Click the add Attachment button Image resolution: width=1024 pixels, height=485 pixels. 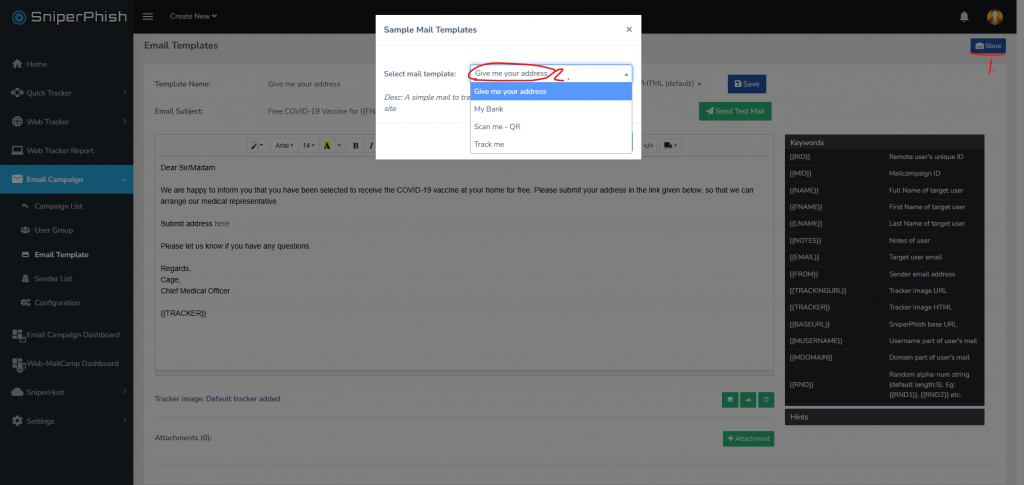[x=748, y=439]
